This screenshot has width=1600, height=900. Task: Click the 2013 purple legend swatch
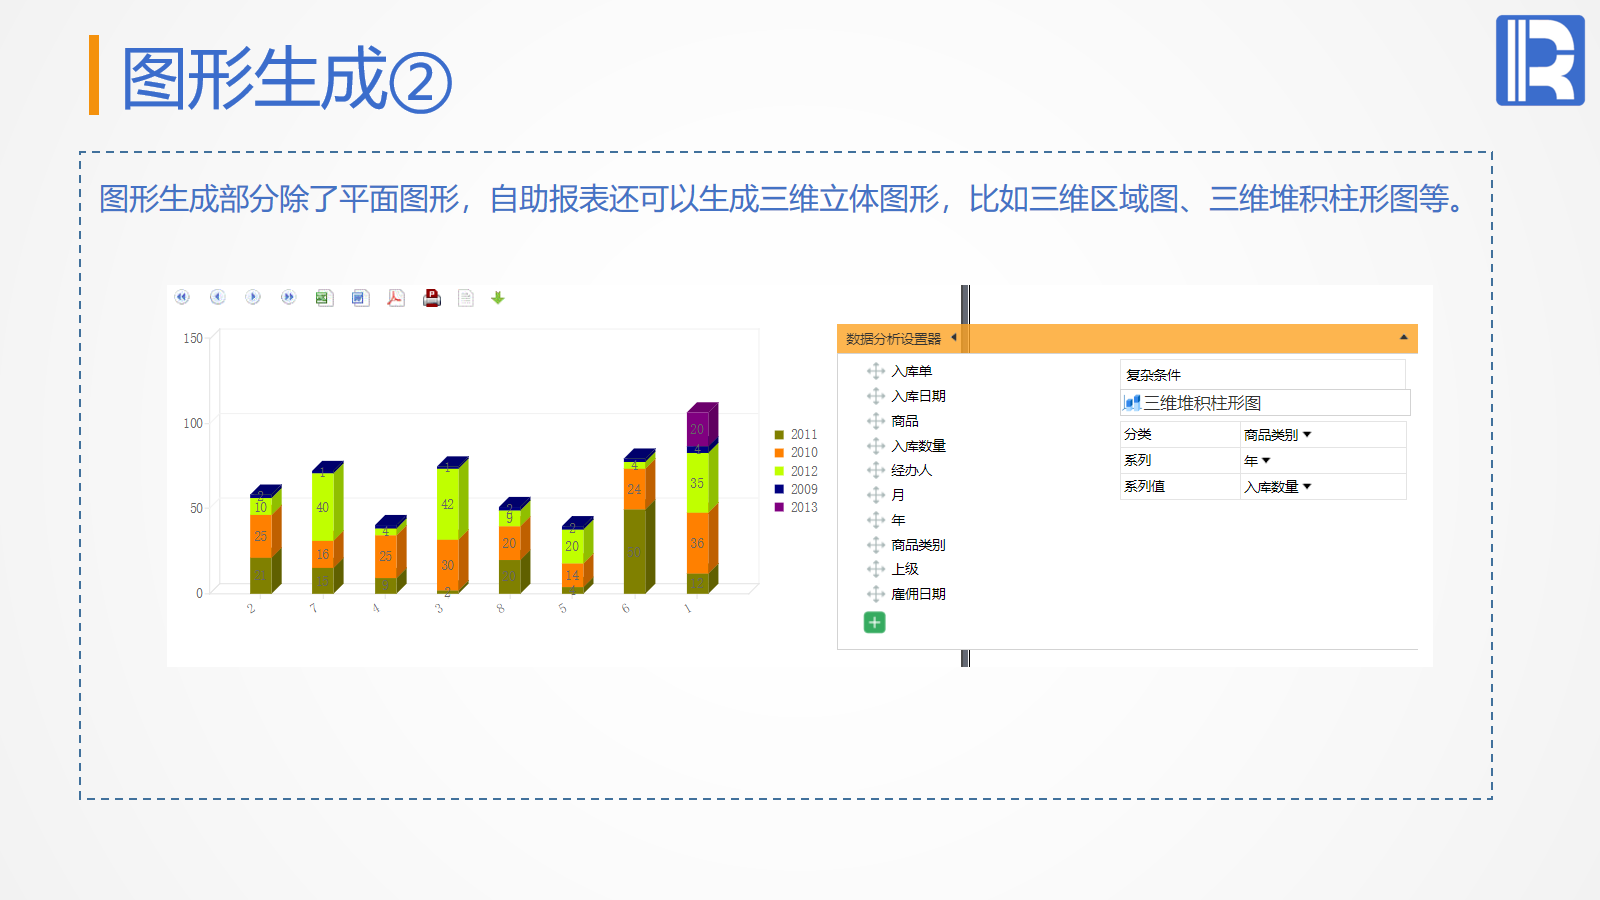[779, 507]
